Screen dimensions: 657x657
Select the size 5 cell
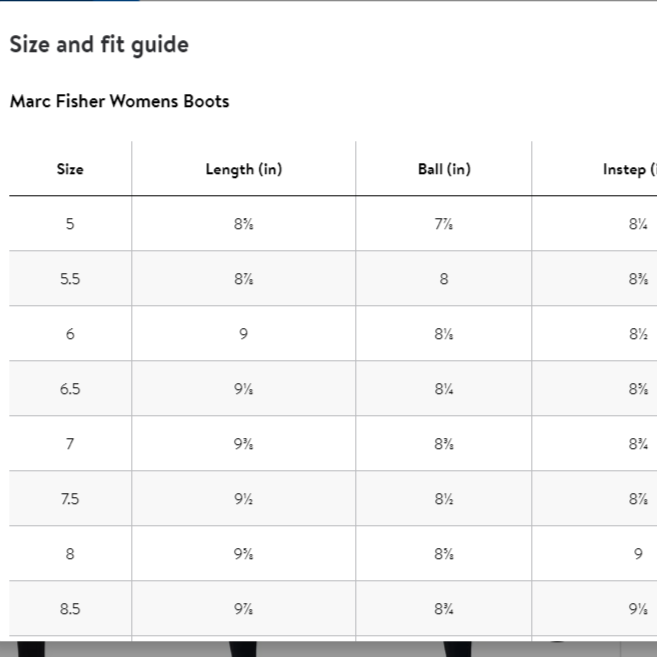tap(70, 224)
